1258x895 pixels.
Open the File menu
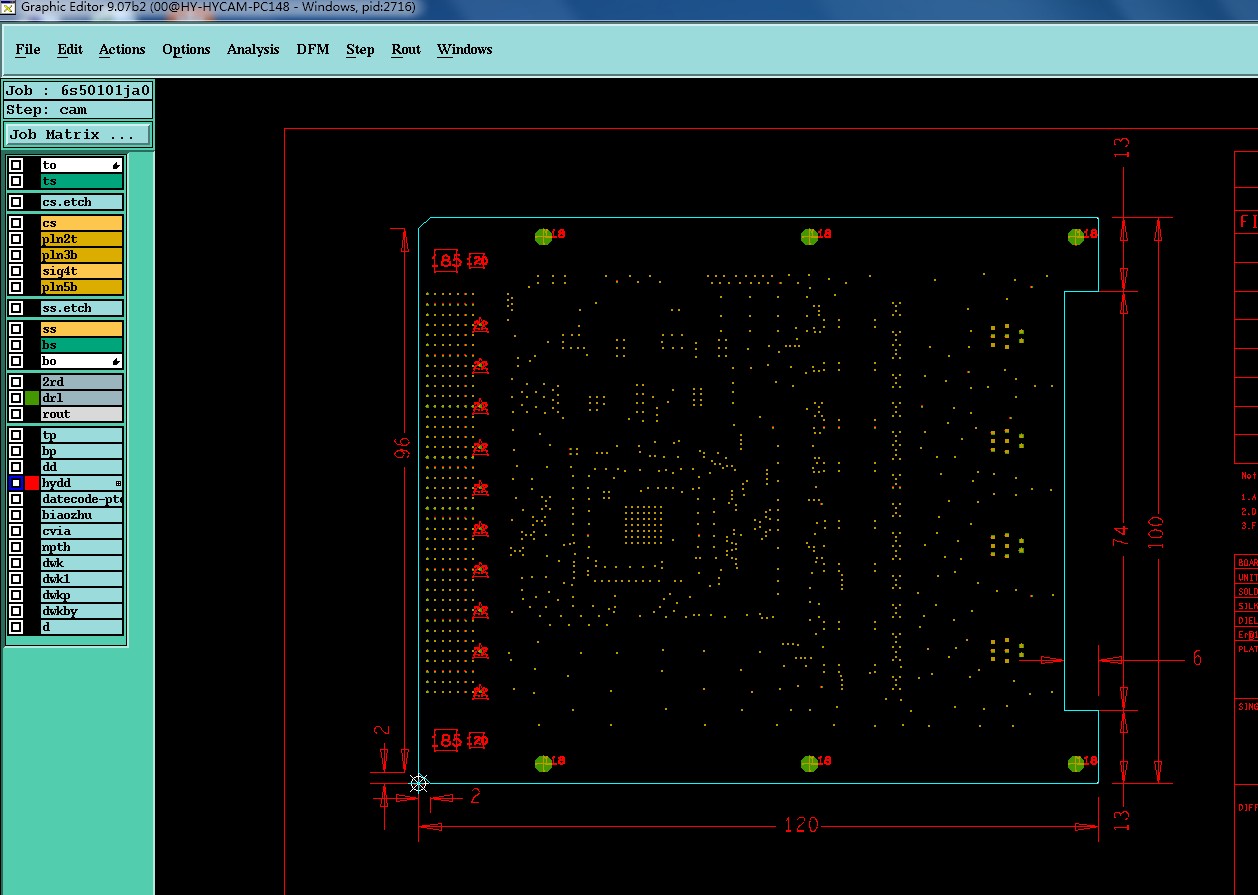click(28, 49)
